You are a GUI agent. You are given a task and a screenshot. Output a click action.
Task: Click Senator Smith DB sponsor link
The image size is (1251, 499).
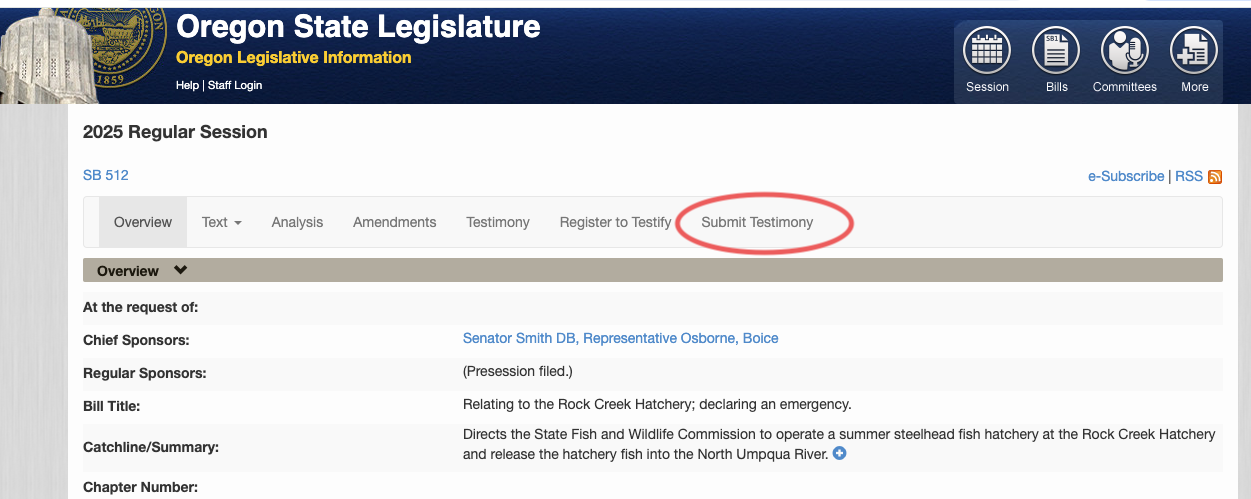coord(519,338)
